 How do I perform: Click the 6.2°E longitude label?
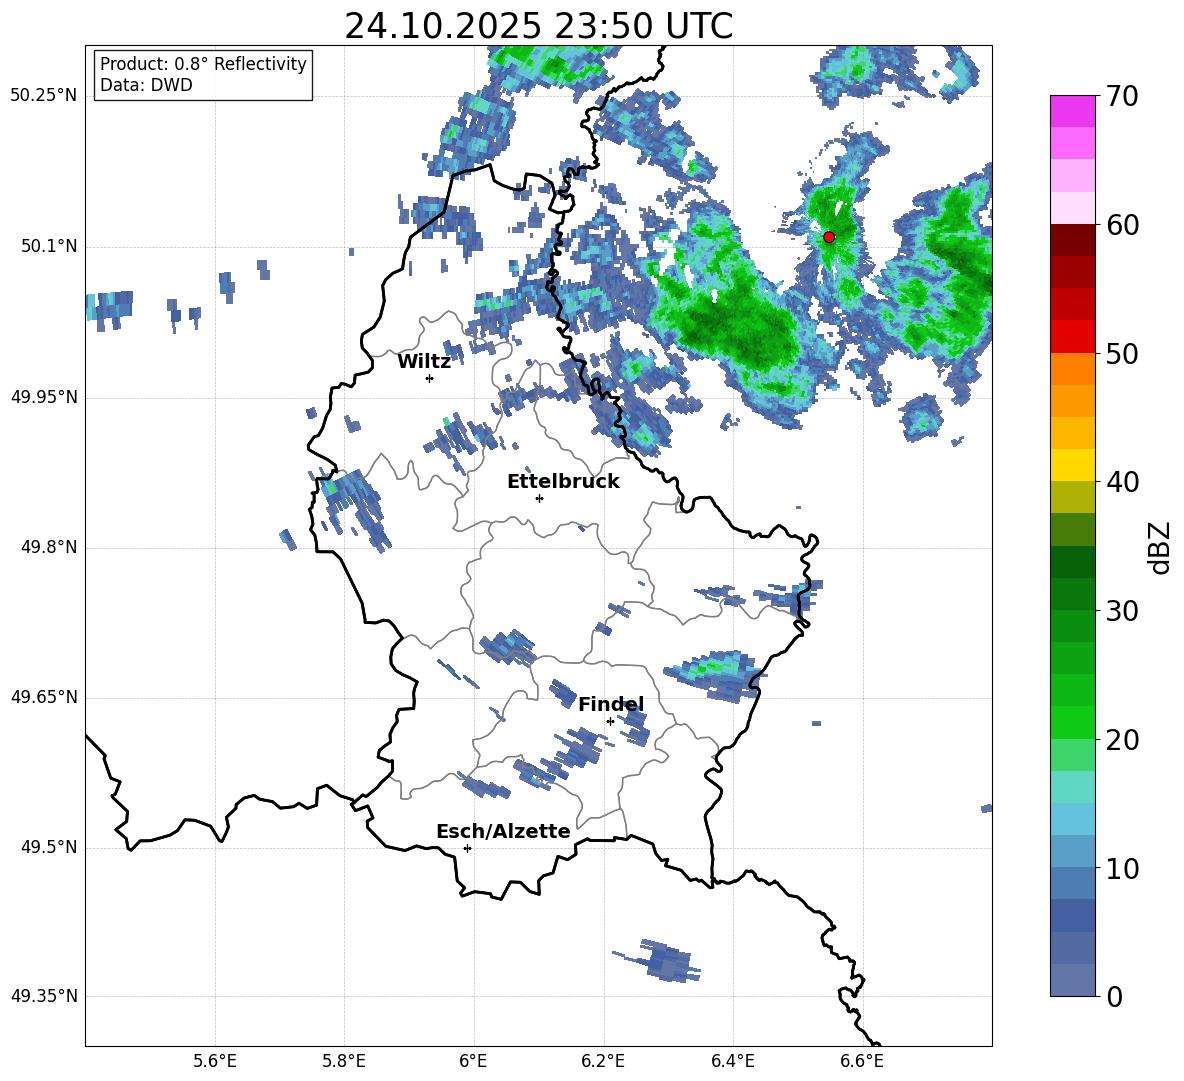coord(603,1061)
